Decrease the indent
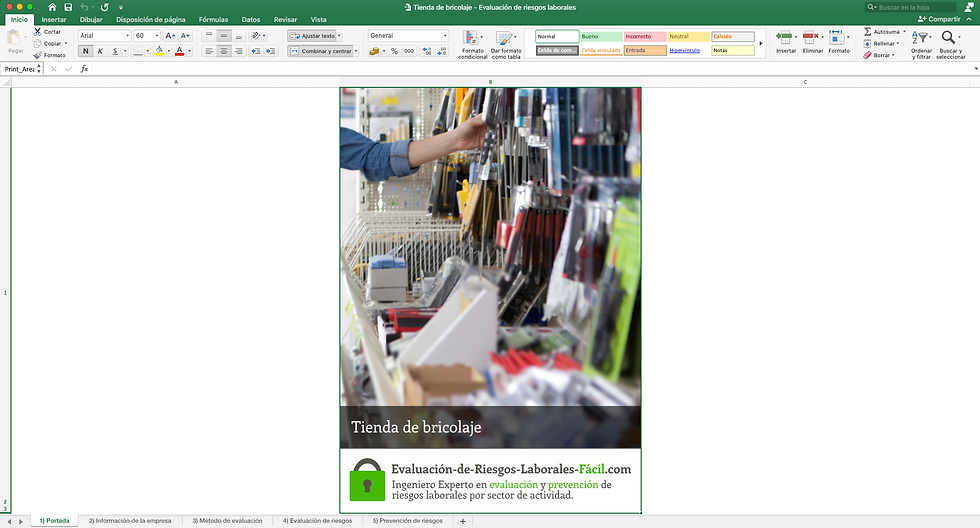The height and width of the screenshot is (528, 980). click(256, 51)
